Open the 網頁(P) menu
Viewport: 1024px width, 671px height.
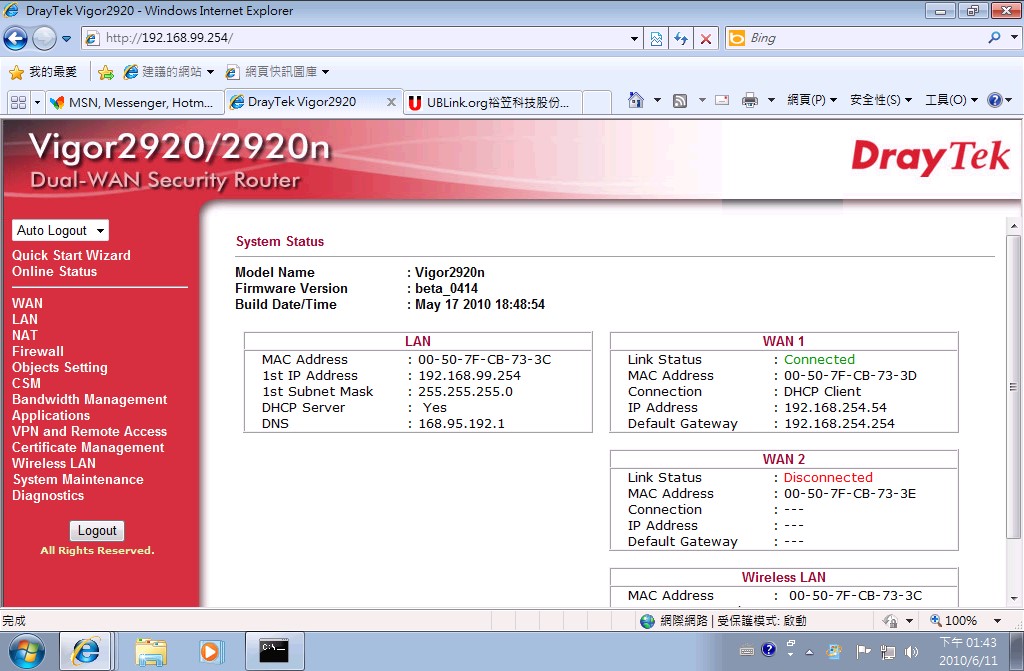point(812,100)
